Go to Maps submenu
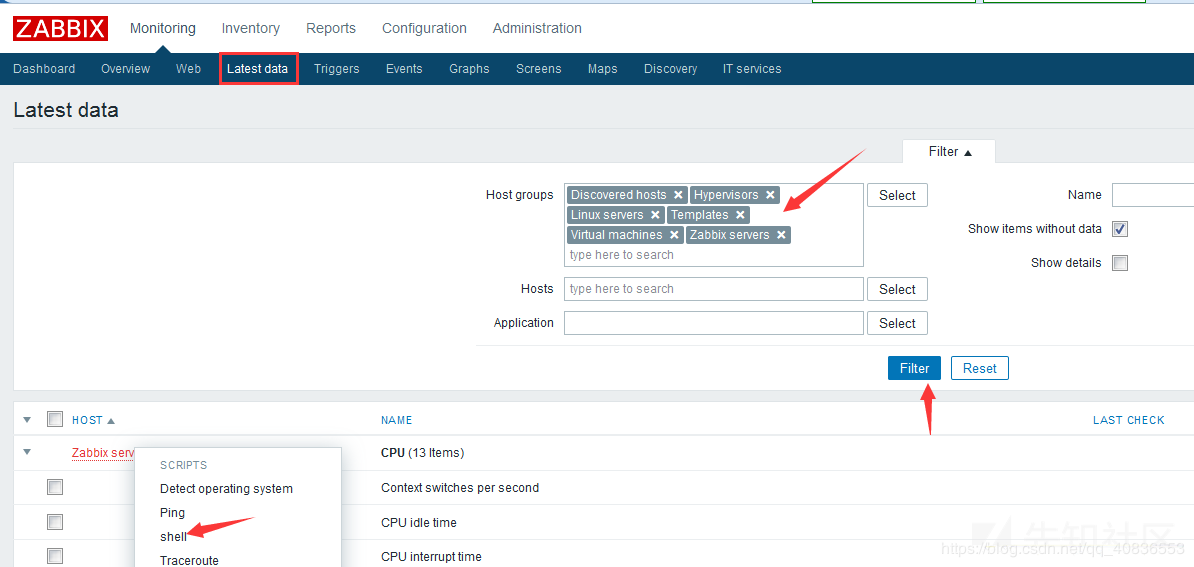This screenshot has width=1194, height=567. pyautogui.click(x=602, y=68)
